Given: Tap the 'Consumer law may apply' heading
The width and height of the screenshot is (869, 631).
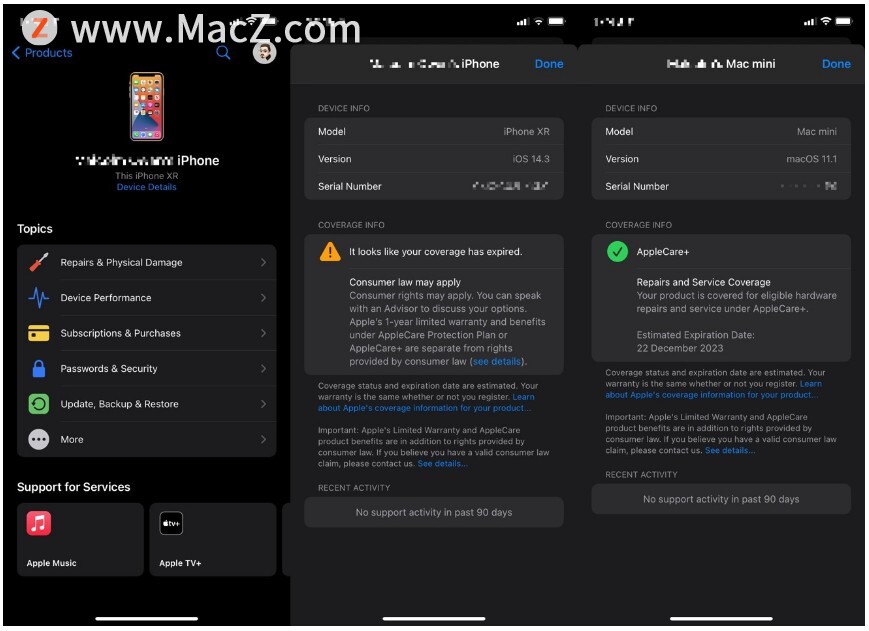Looking at the screenshot, I should 405,282.
